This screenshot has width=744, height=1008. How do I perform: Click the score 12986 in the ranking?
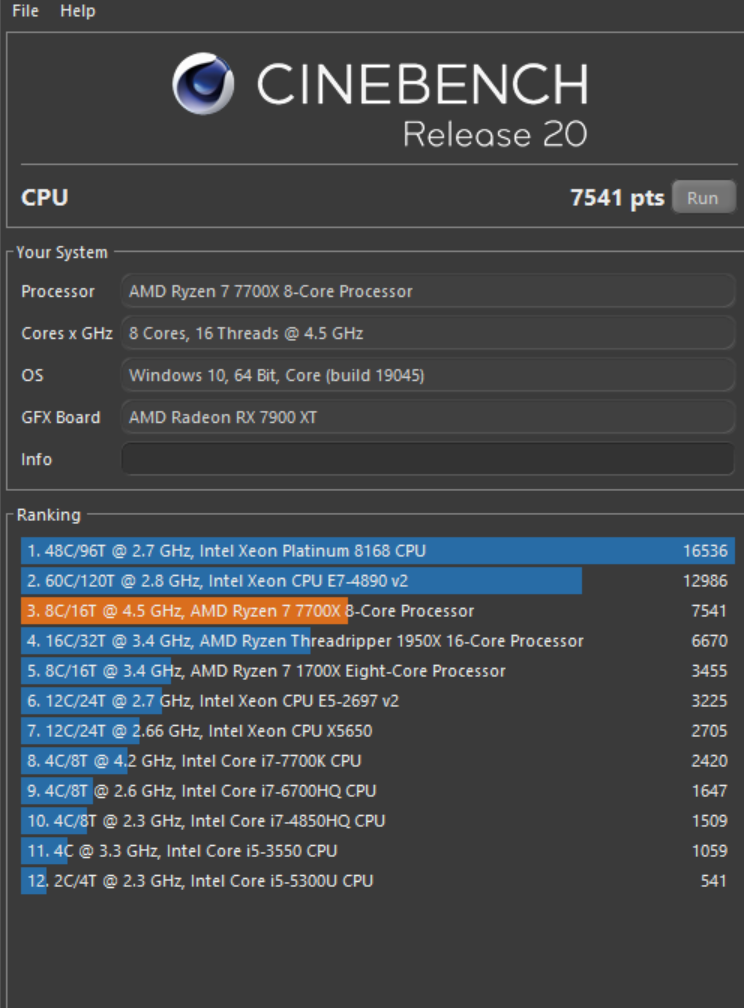705,581
